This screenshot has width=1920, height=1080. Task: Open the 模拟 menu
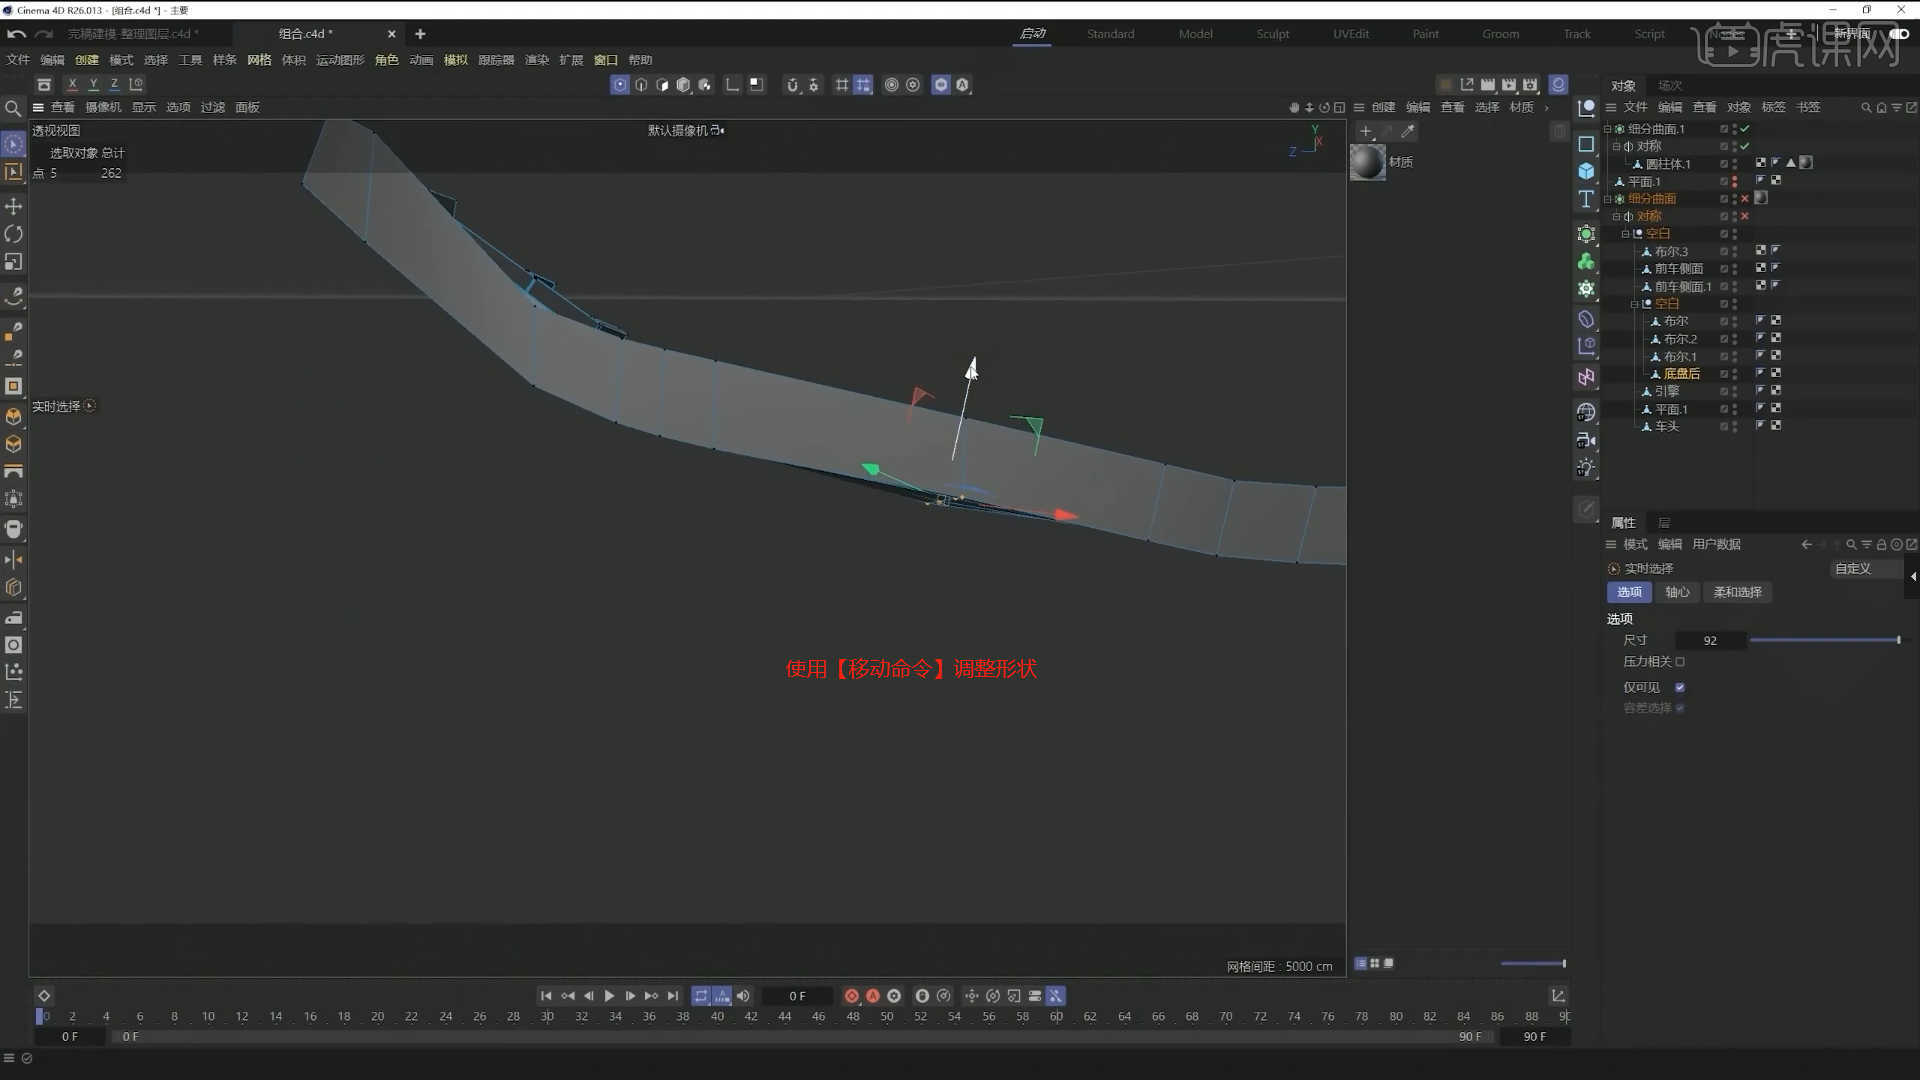456,60
